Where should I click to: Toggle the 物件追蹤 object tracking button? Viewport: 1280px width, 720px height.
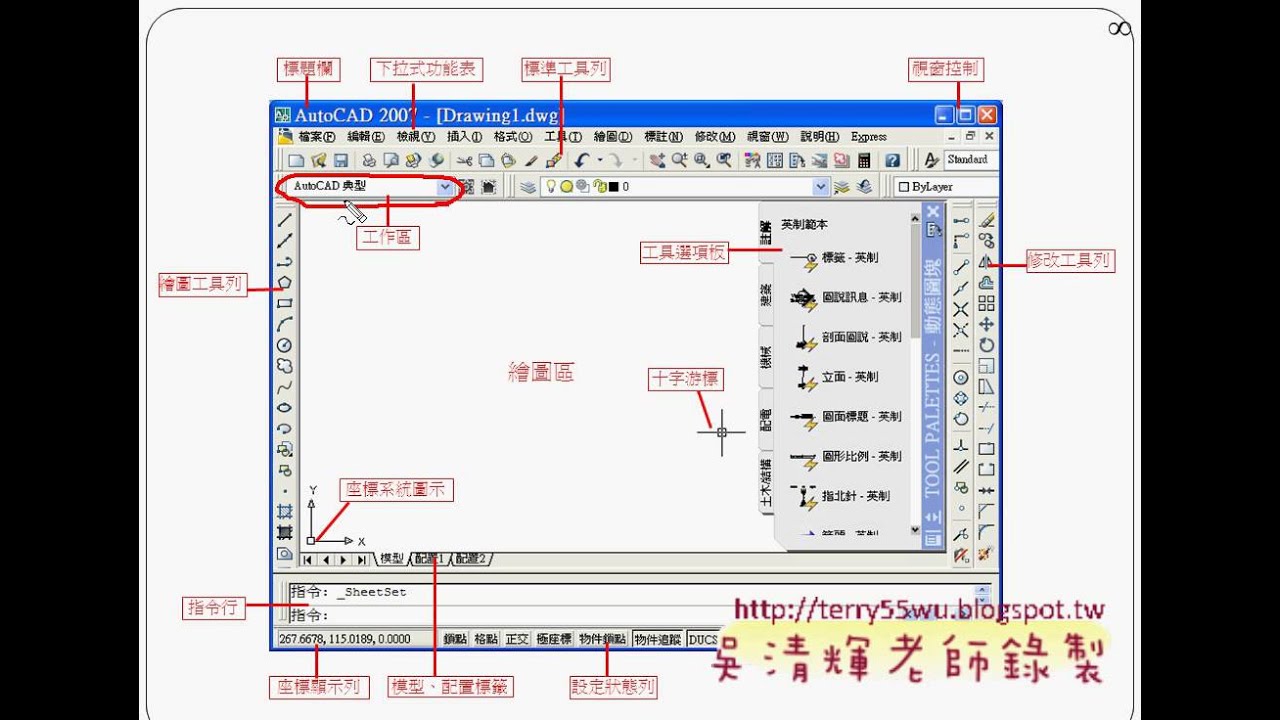click(657, 639)
